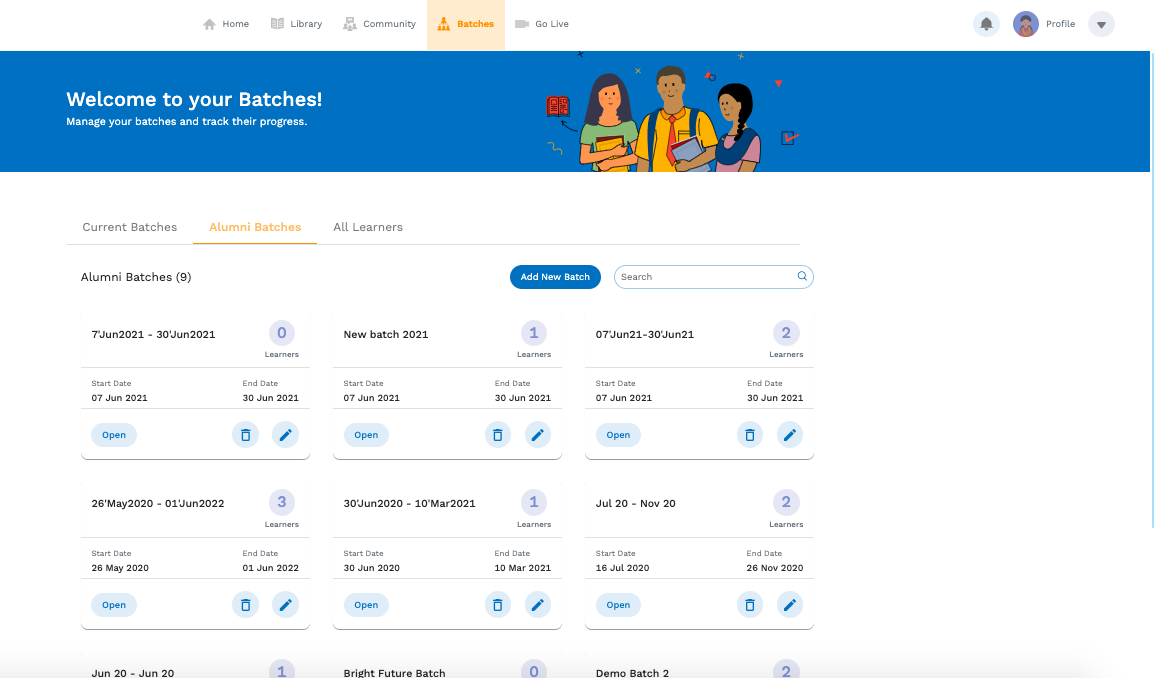Delete the '26'May2020 - 01'Jun2022' batch
This screenshot has width=1156, height=678.
245,605
